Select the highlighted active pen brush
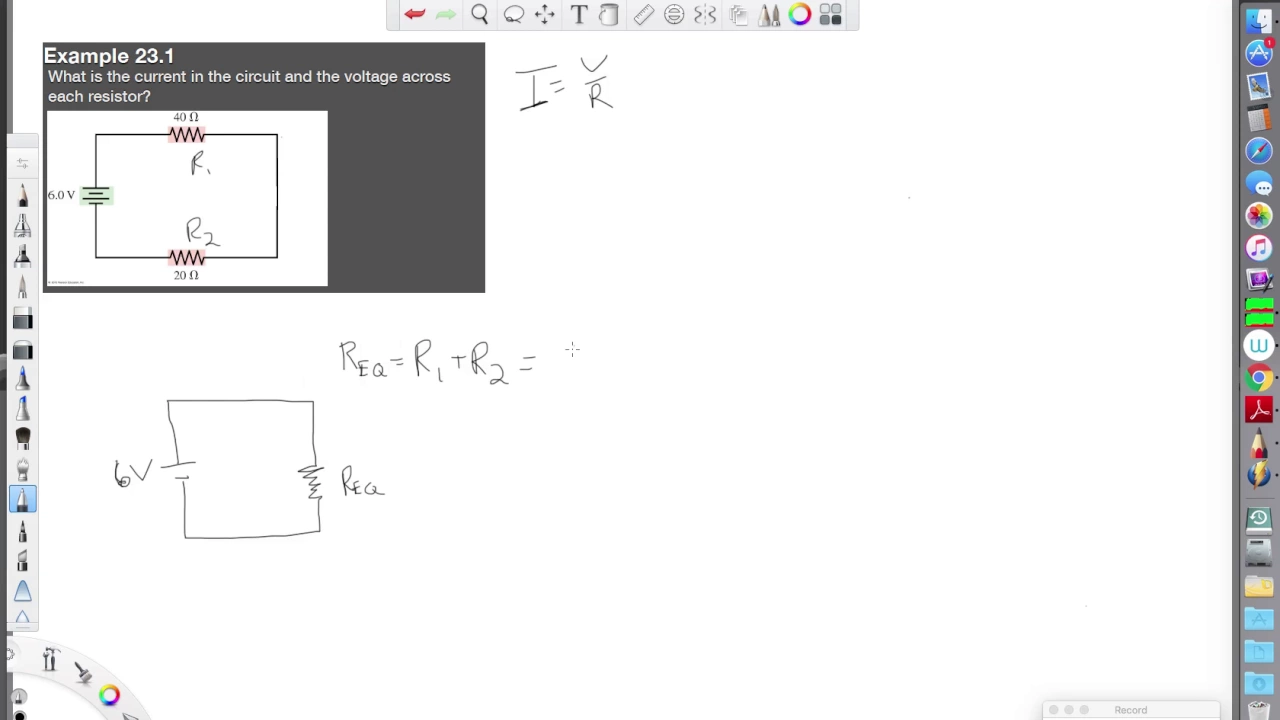The image size is (1280, 720). click(x=22, y=499)
